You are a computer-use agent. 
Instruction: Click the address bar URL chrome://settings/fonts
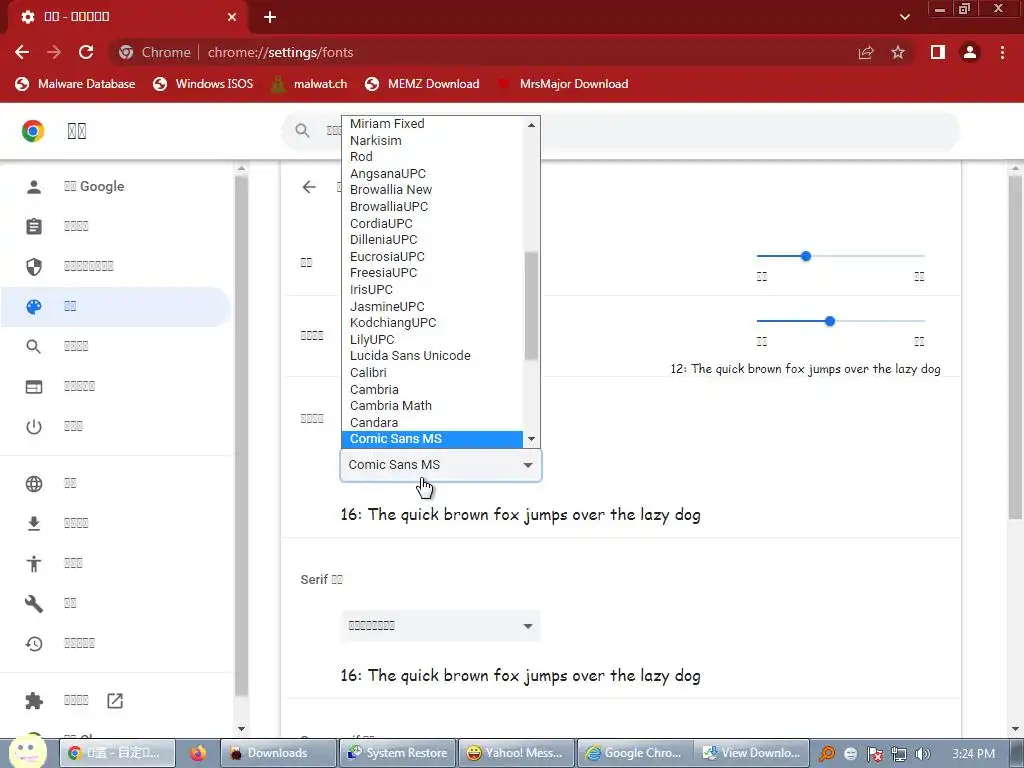[280, 52]
